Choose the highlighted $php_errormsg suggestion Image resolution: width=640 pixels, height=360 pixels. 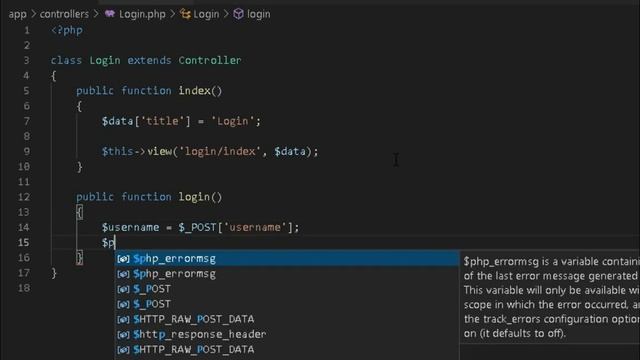point(287,258)
